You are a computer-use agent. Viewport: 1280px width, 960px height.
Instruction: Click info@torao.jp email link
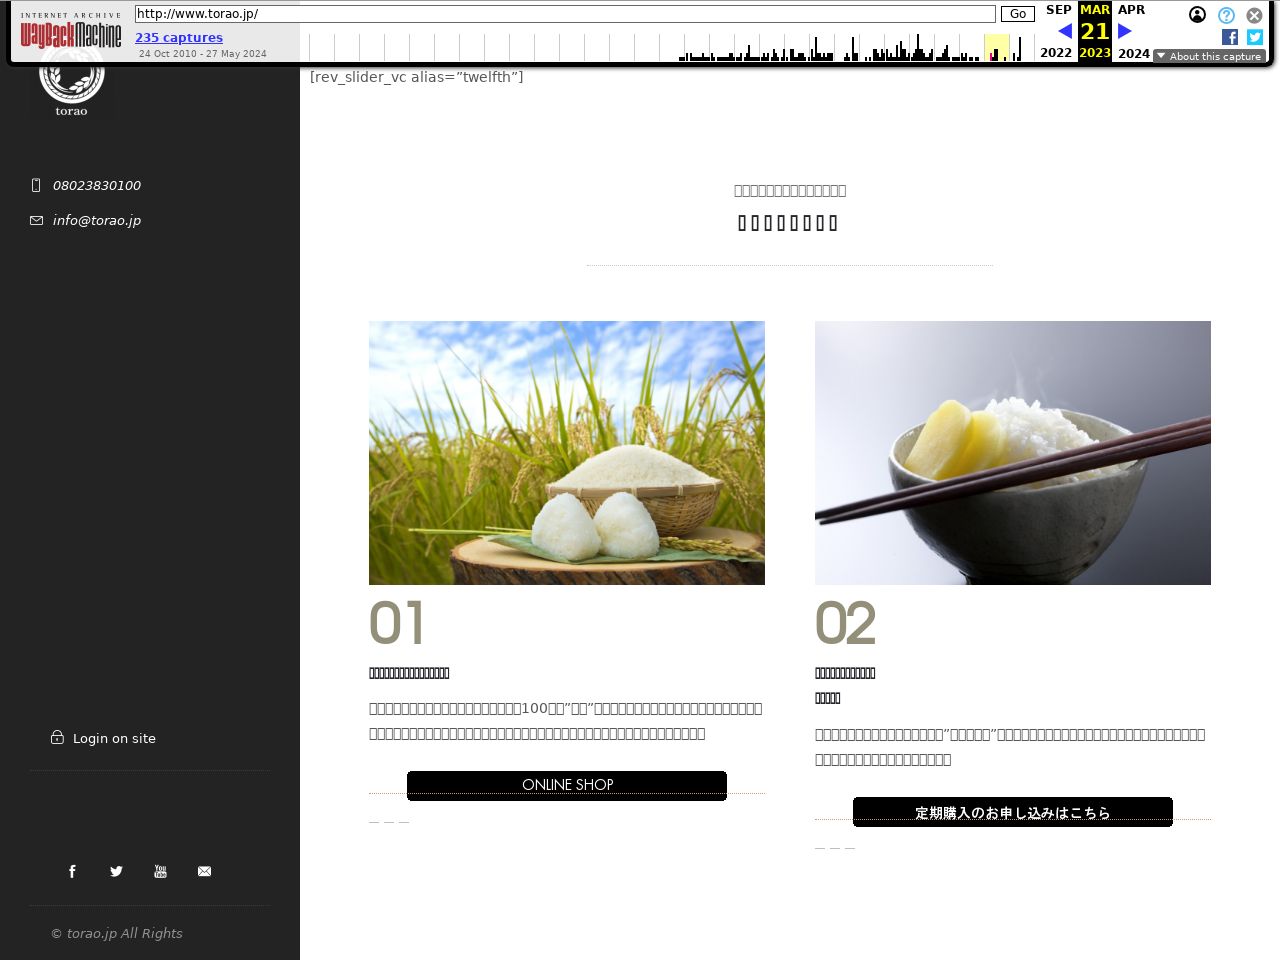click(97, 220)
